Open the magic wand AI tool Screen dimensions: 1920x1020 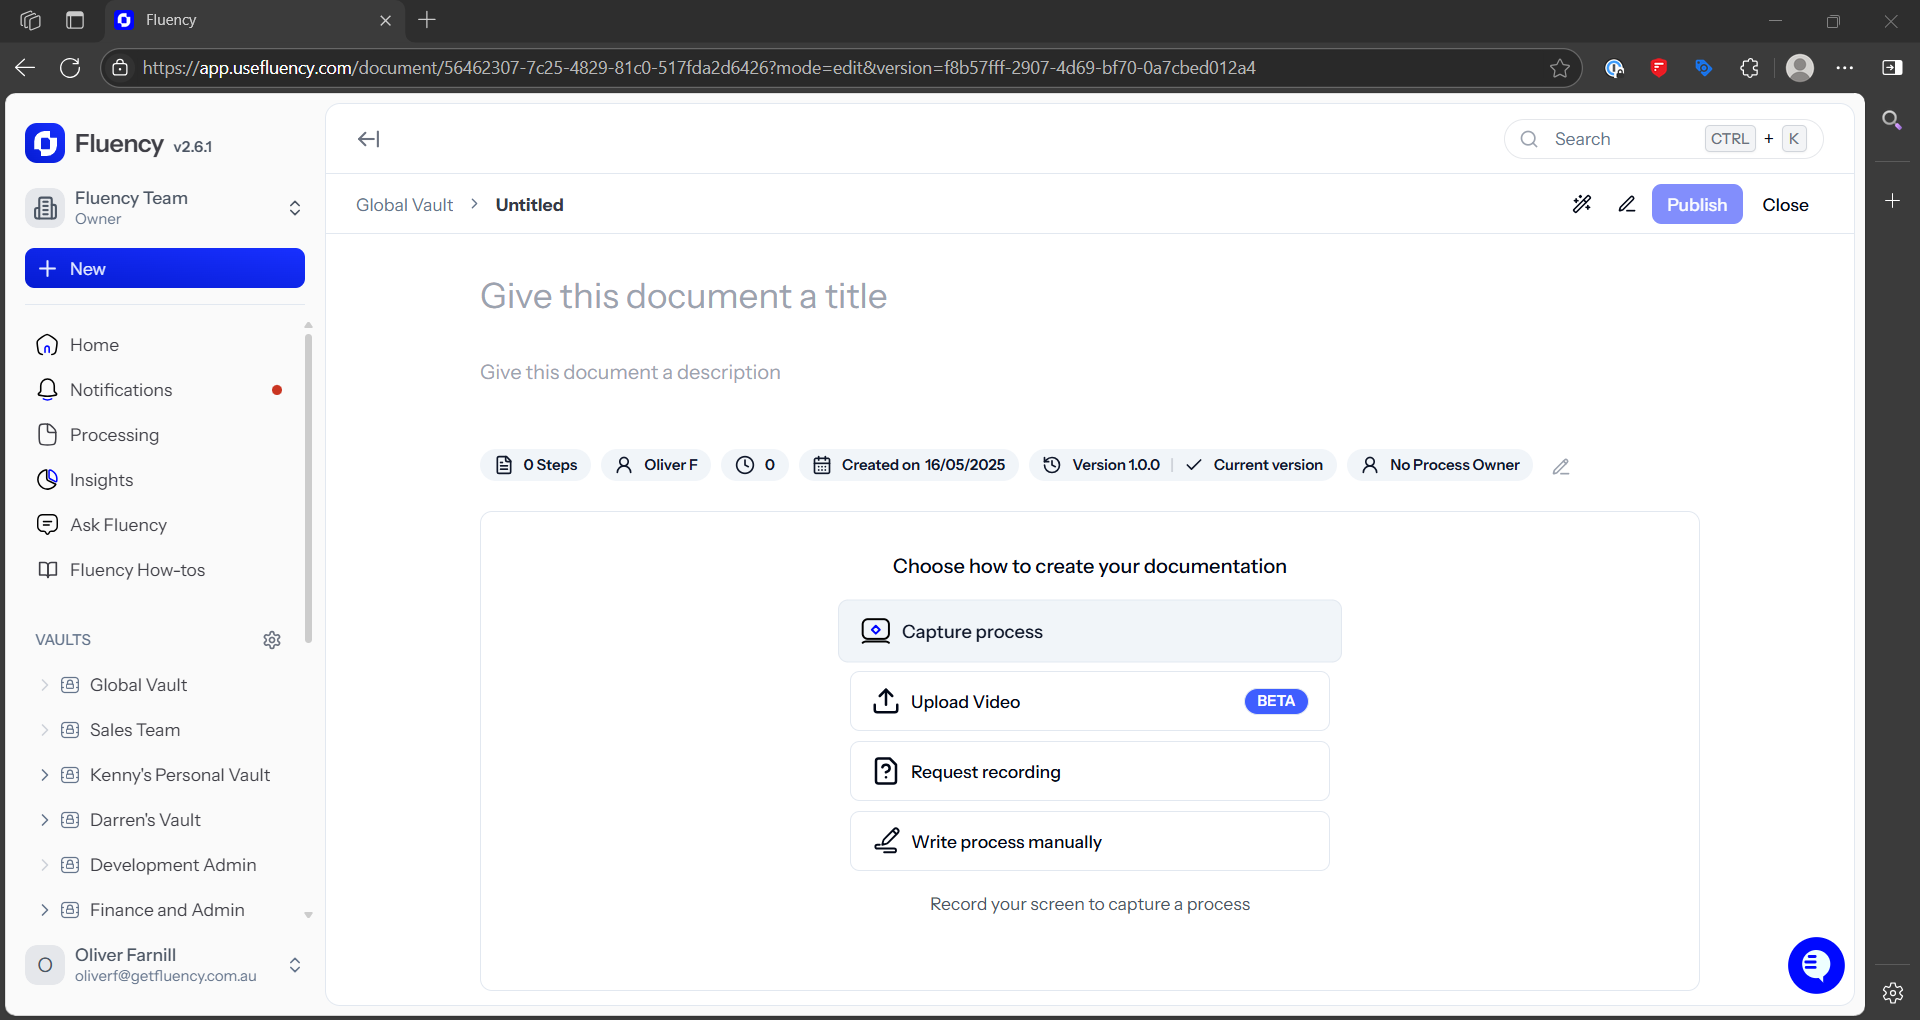[1582, 204]
